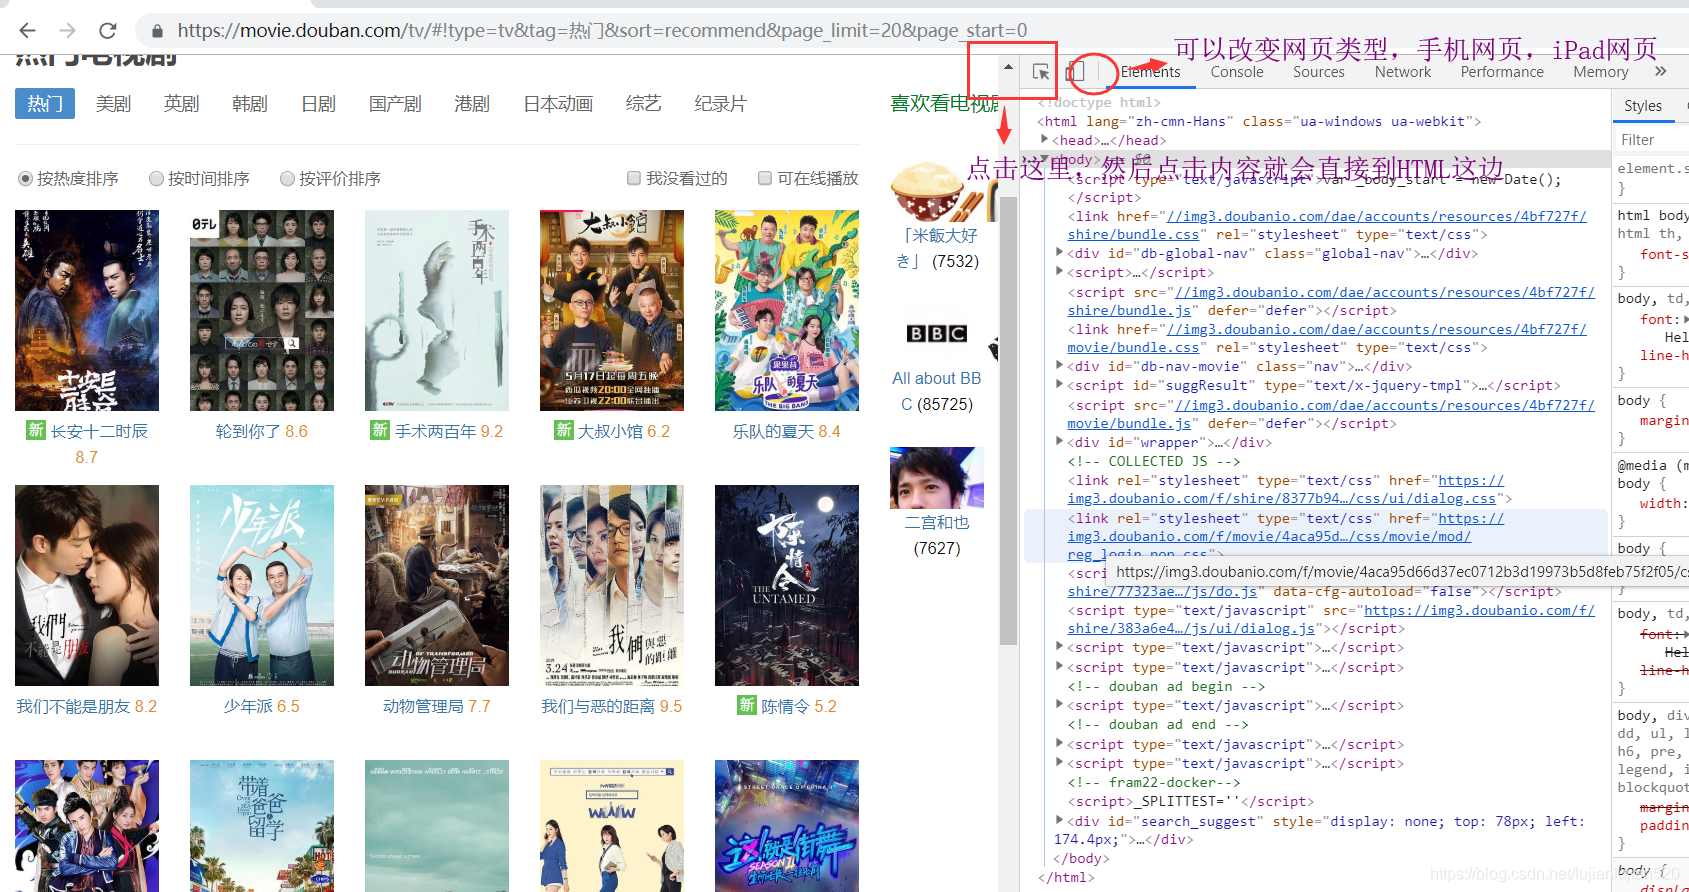Click the page vertical scrollbar up arrow
This screenshot has width=1689, height=892.
point(1008,67)
